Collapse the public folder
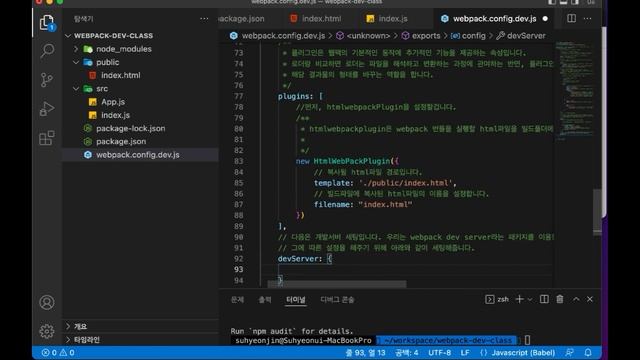This screenshot has height=360, width=640. tap(76, 62)
